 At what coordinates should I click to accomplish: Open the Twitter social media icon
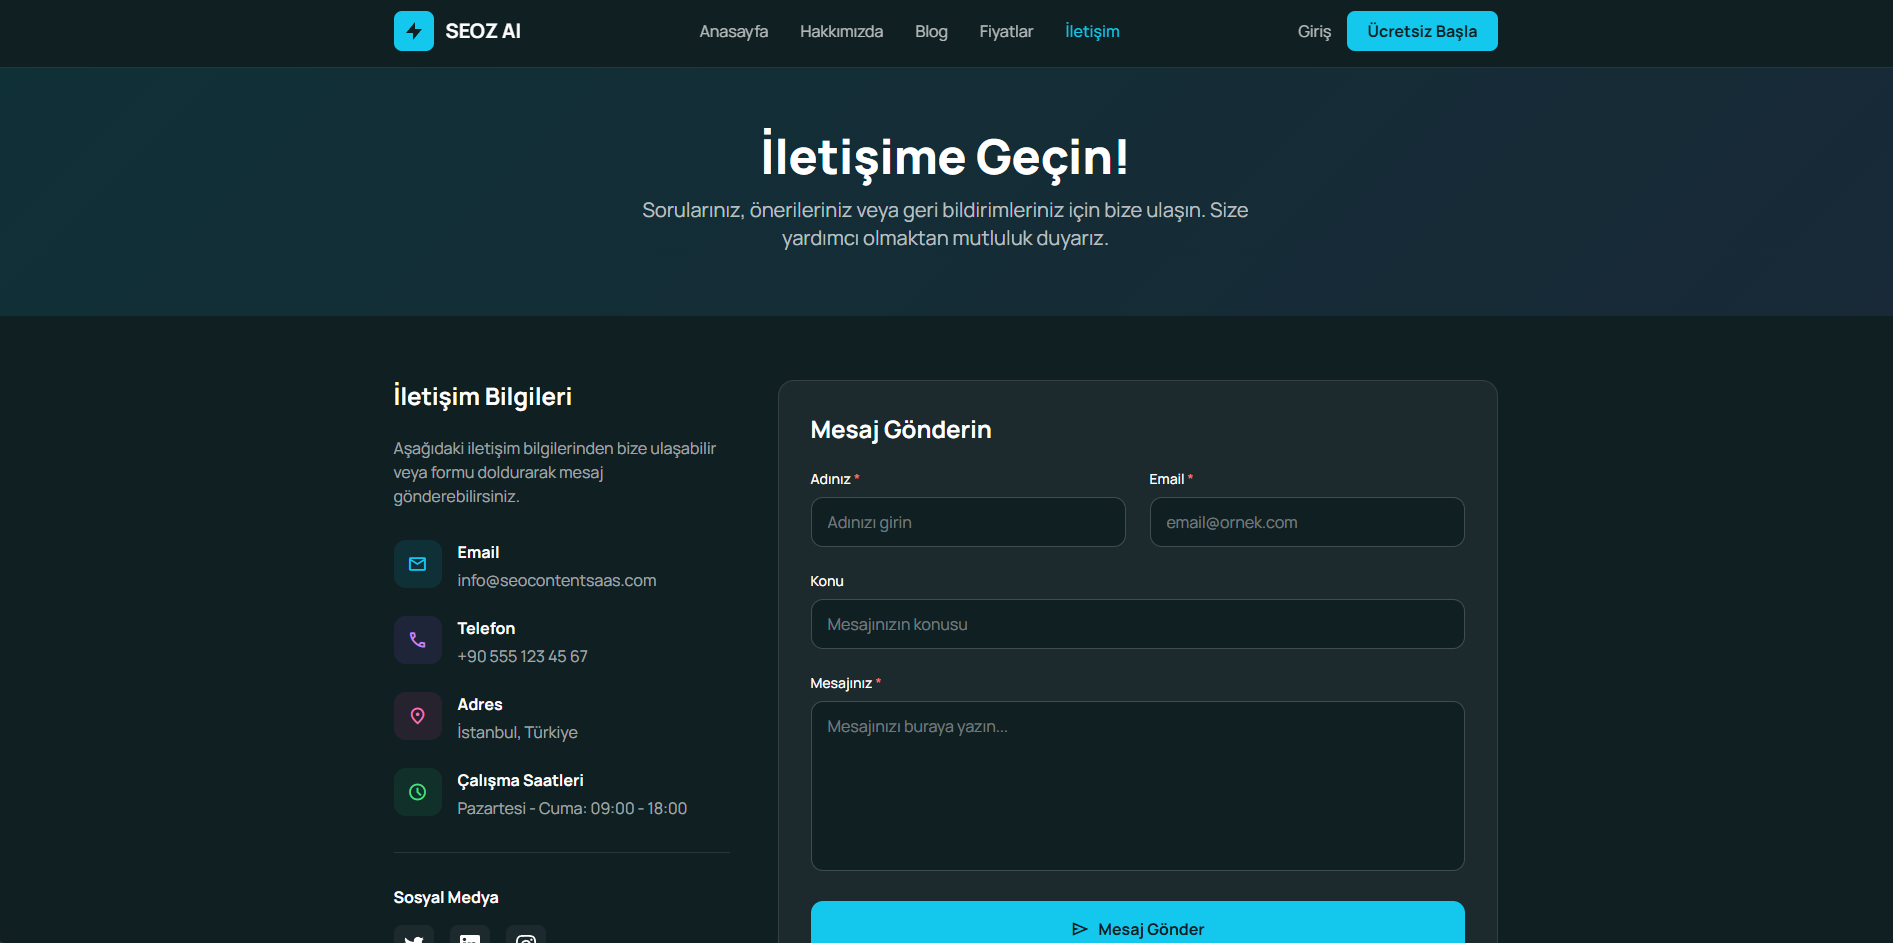coord(414,936)
